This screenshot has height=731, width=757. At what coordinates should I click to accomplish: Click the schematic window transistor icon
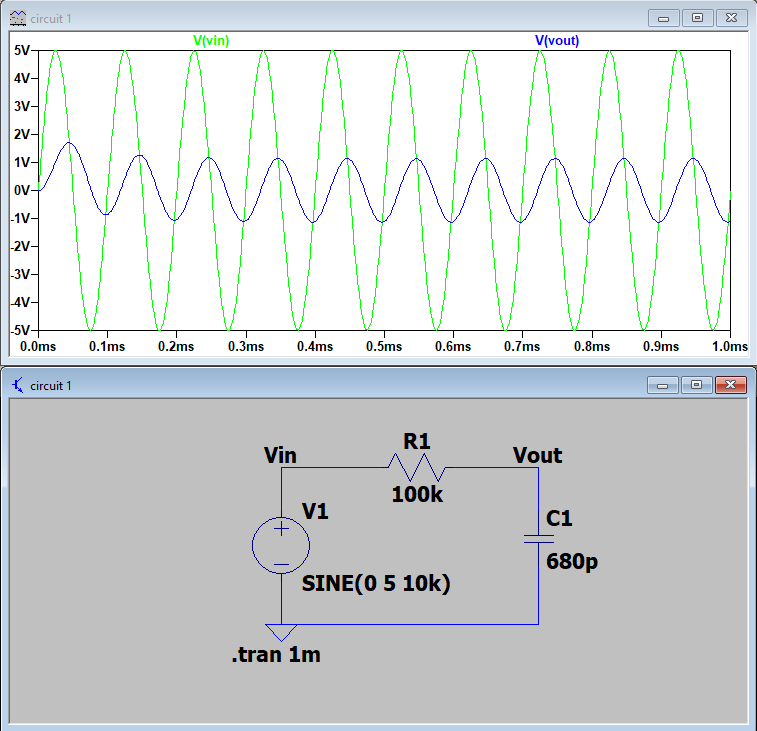[x=17, y=385]
